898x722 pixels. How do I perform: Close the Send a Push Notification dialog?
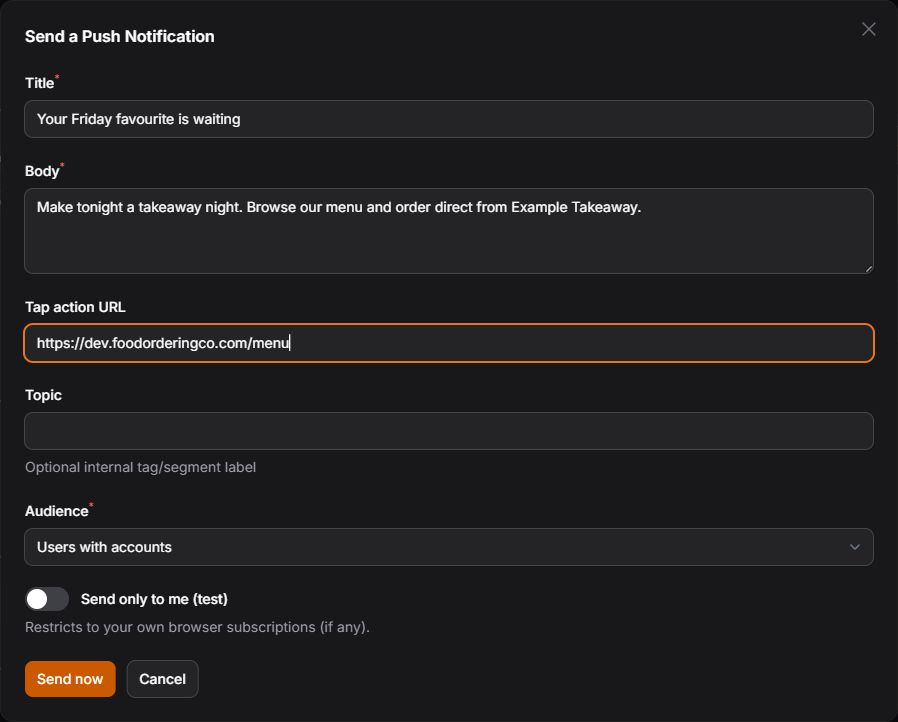point(868,29)
